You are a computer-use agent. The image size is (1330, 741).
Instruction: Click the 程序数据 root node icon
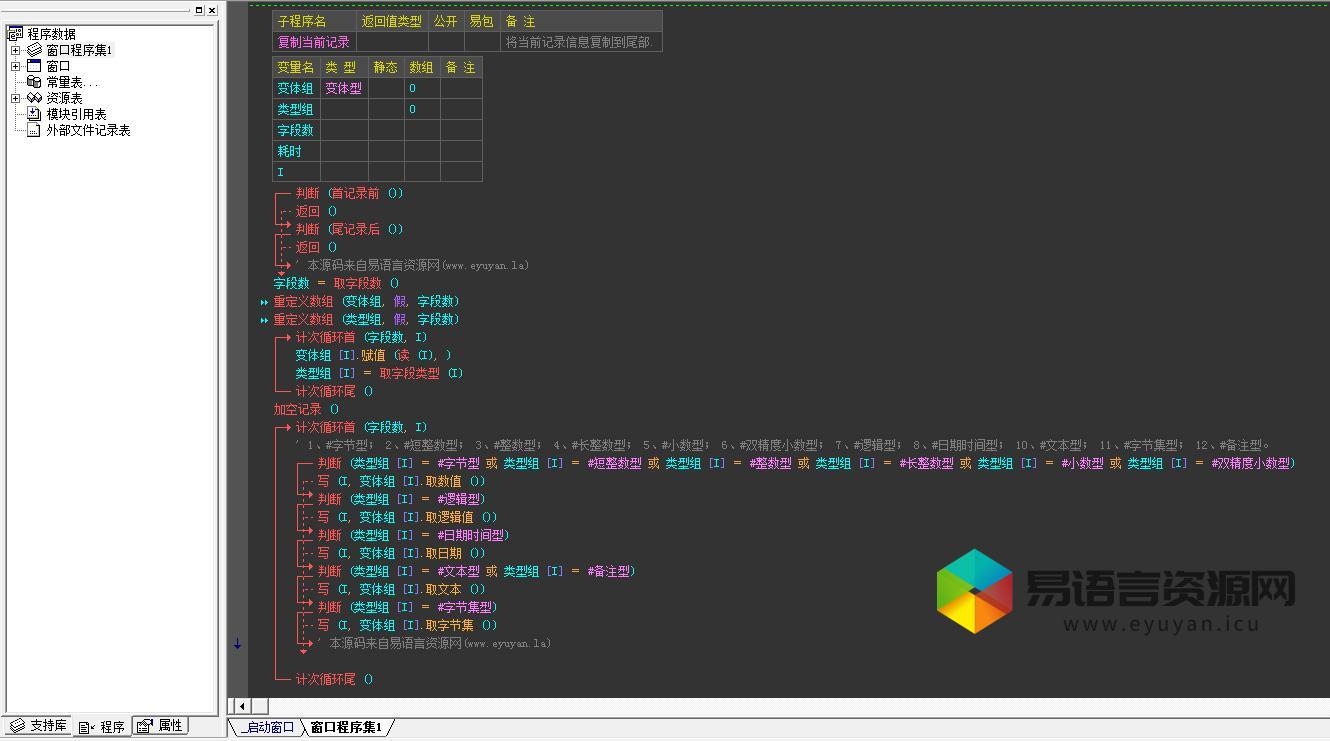[x=15, y=34]
